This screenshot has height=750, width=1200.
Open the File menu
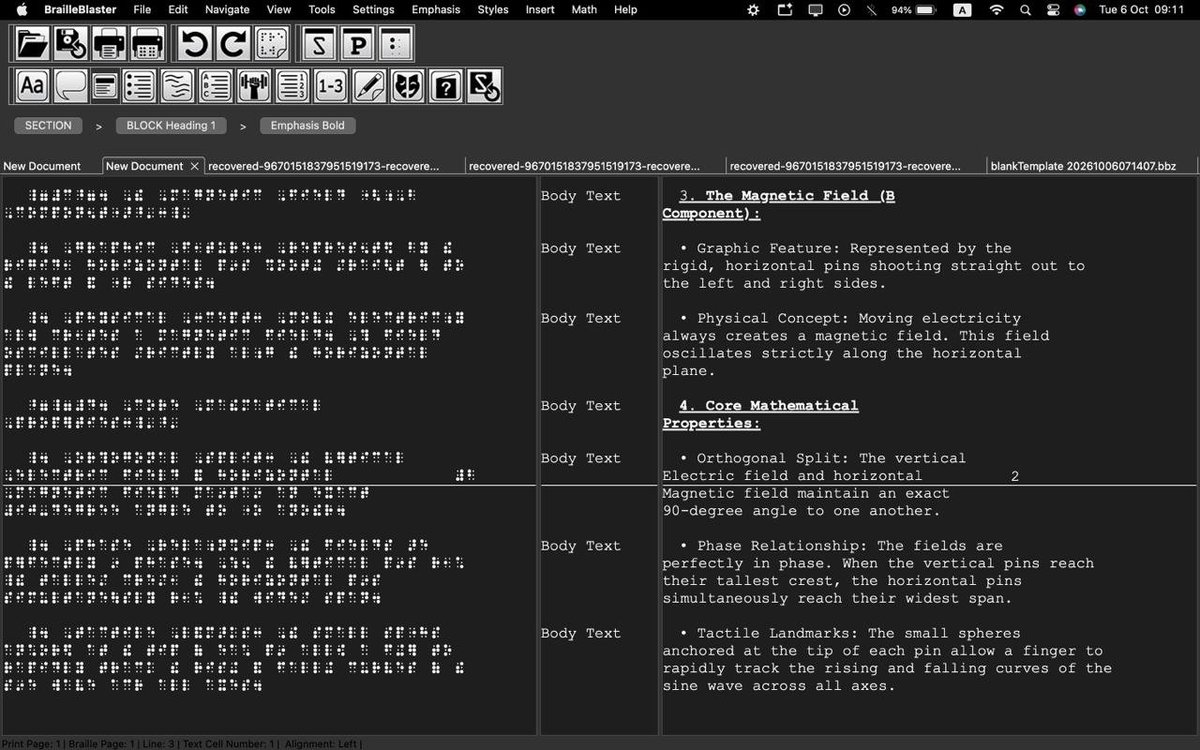point(142,10)
